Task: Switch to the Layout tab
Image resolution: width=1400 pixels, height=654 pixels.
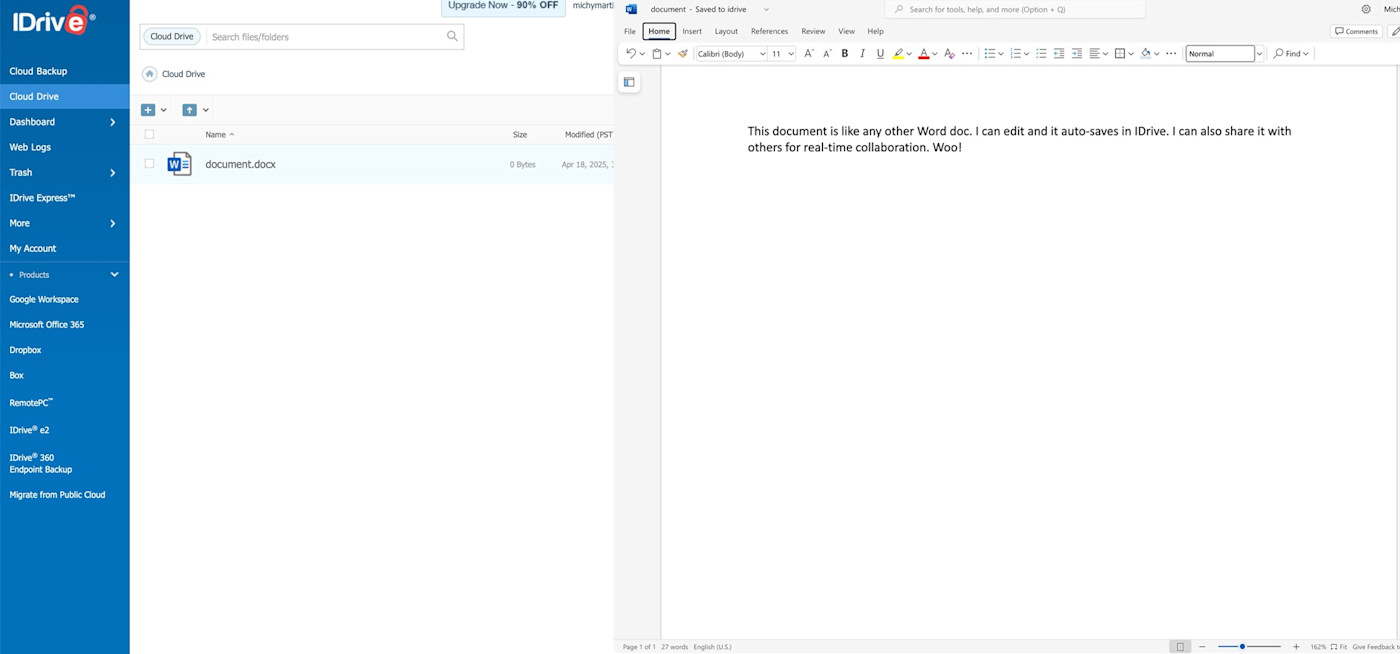Action: [x=726, y=31]
